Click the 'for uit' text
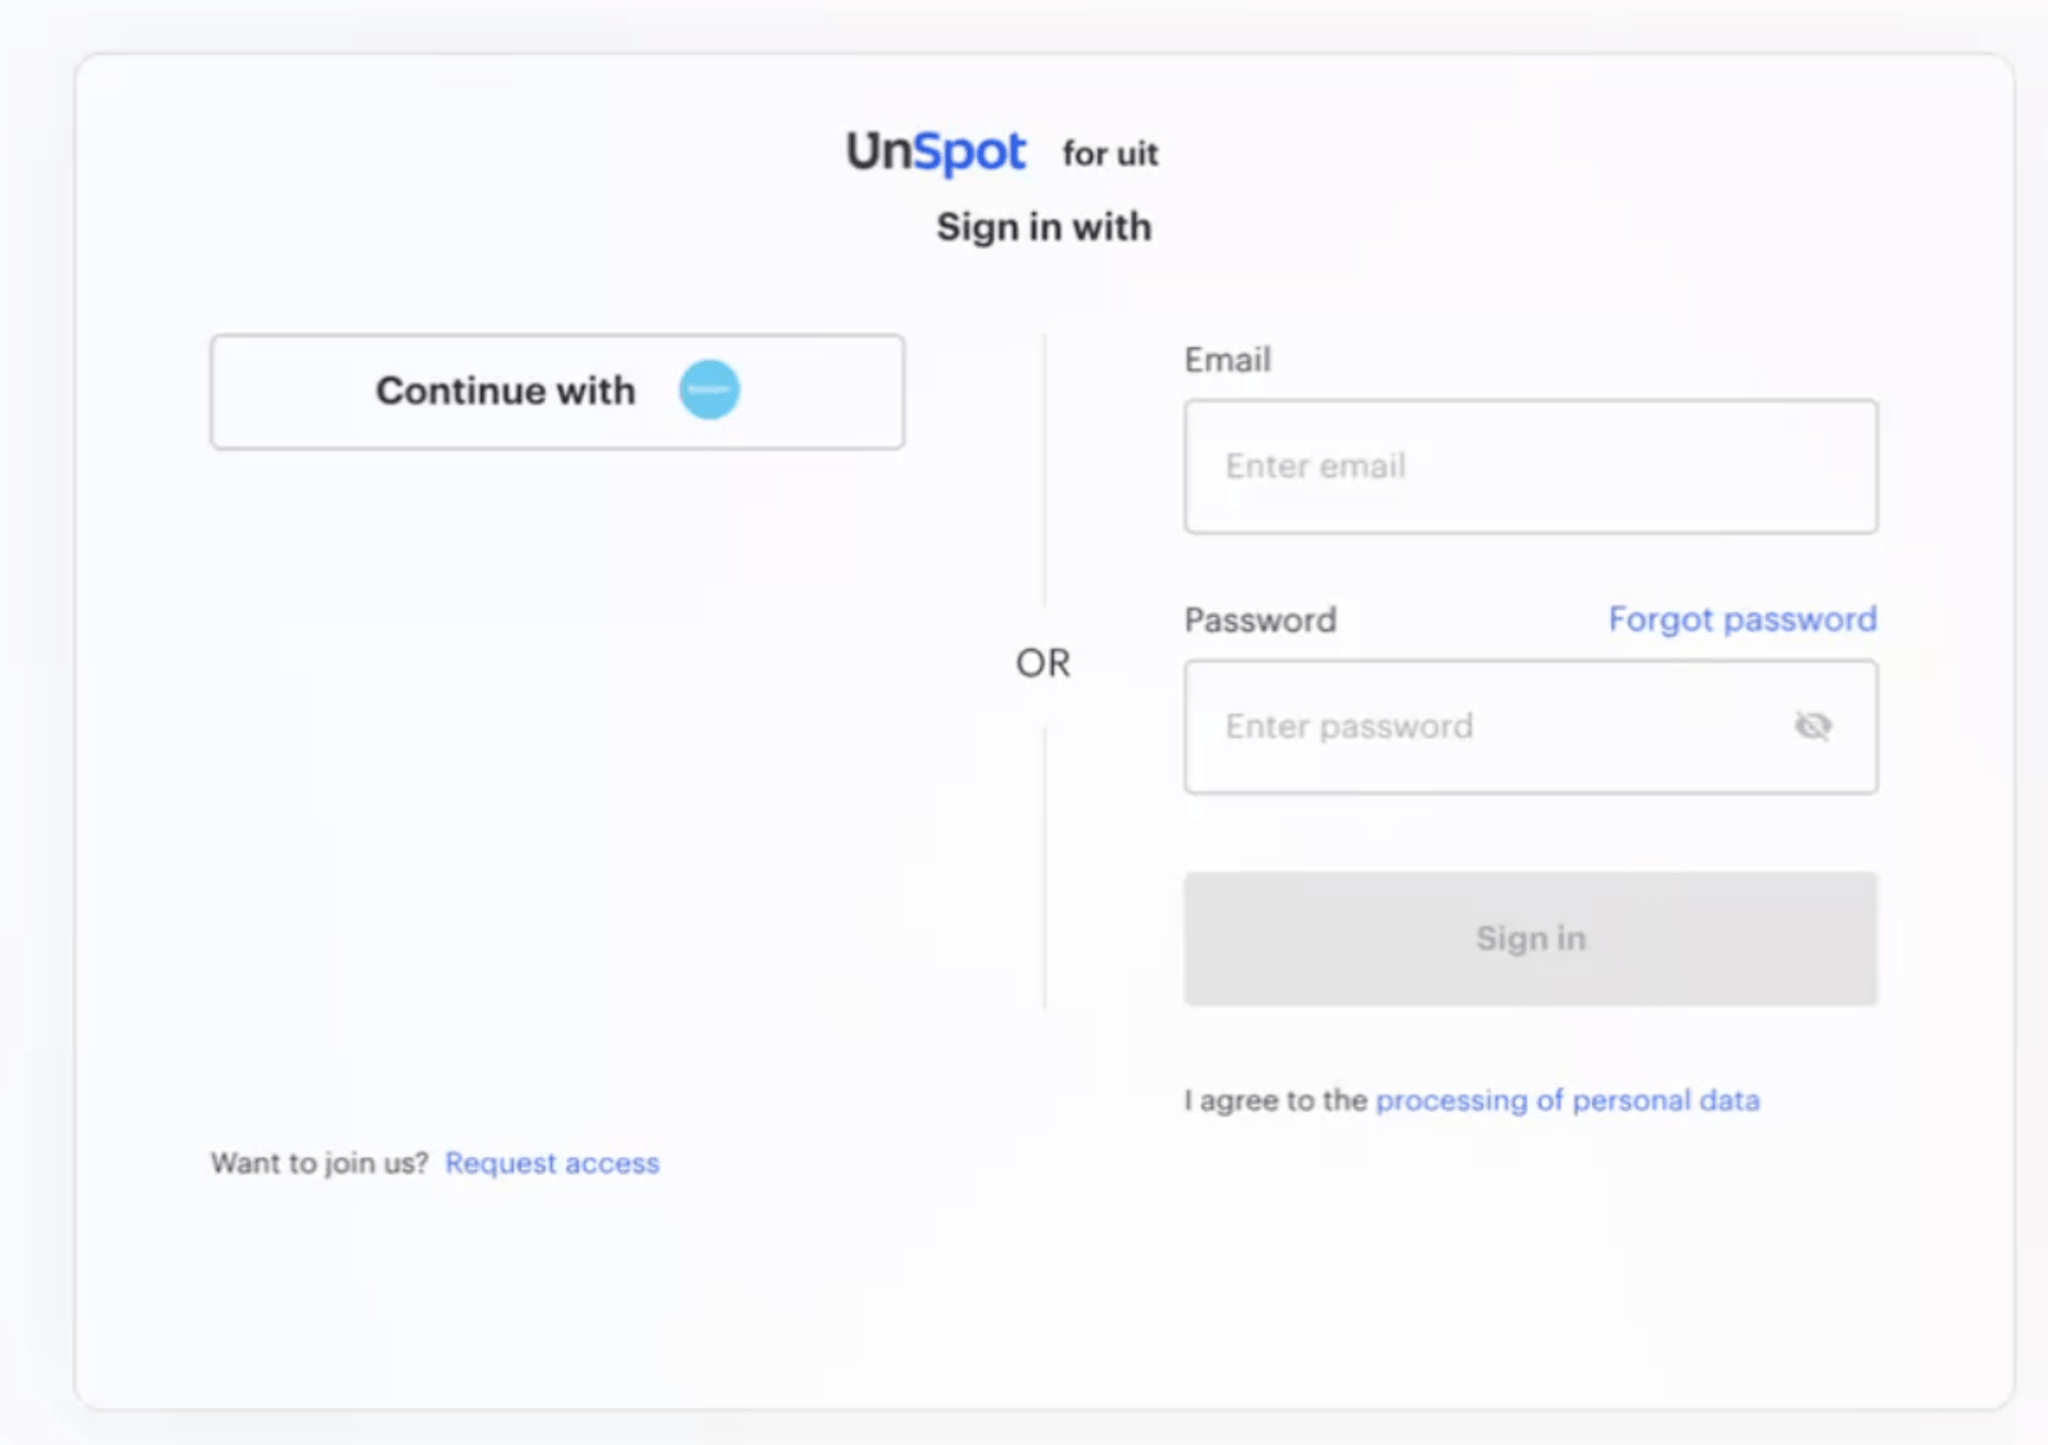This screenshot has height=1445, width=2048. click(x=1110, y=154)
